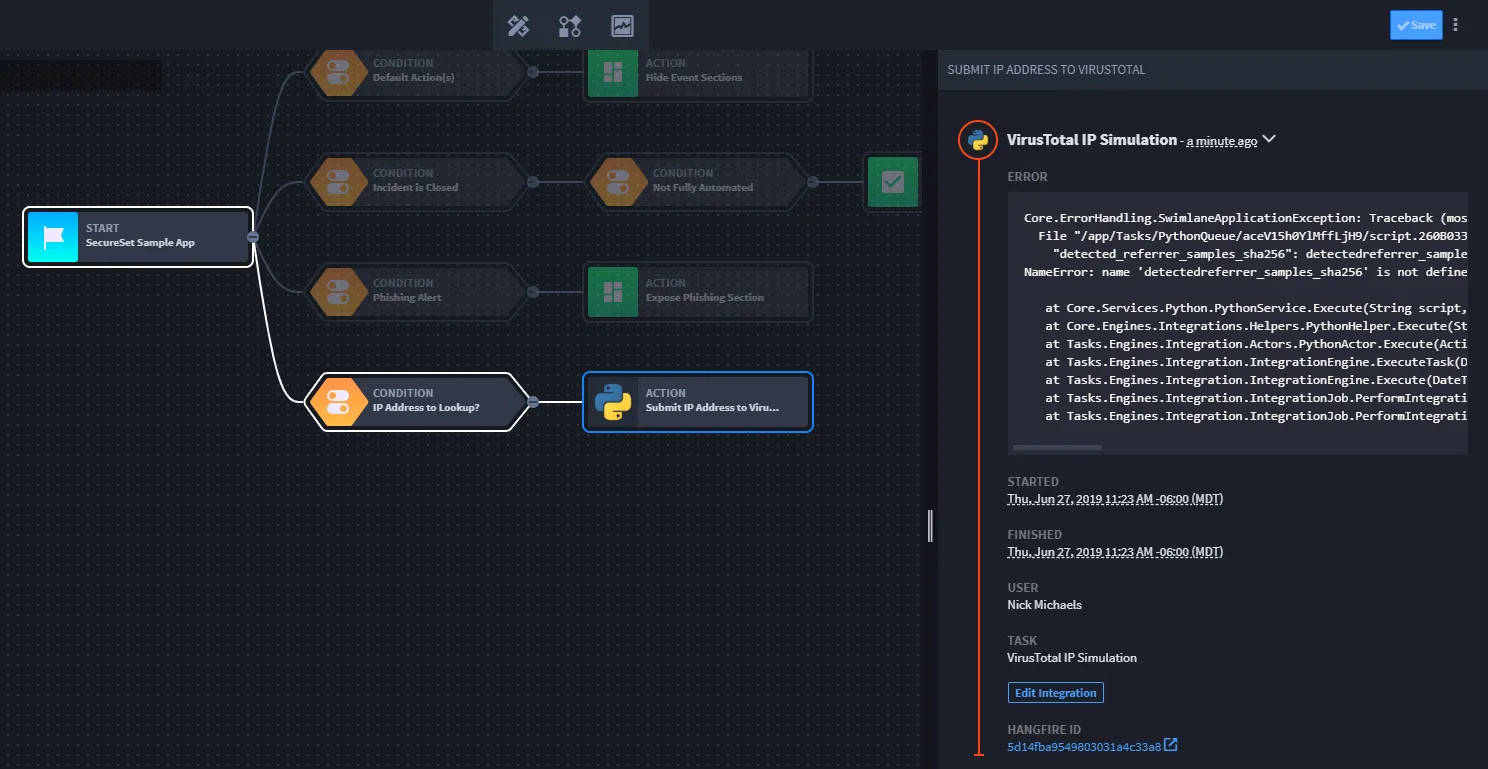Select the Not Fully Automated condition node

click(696, 181)
